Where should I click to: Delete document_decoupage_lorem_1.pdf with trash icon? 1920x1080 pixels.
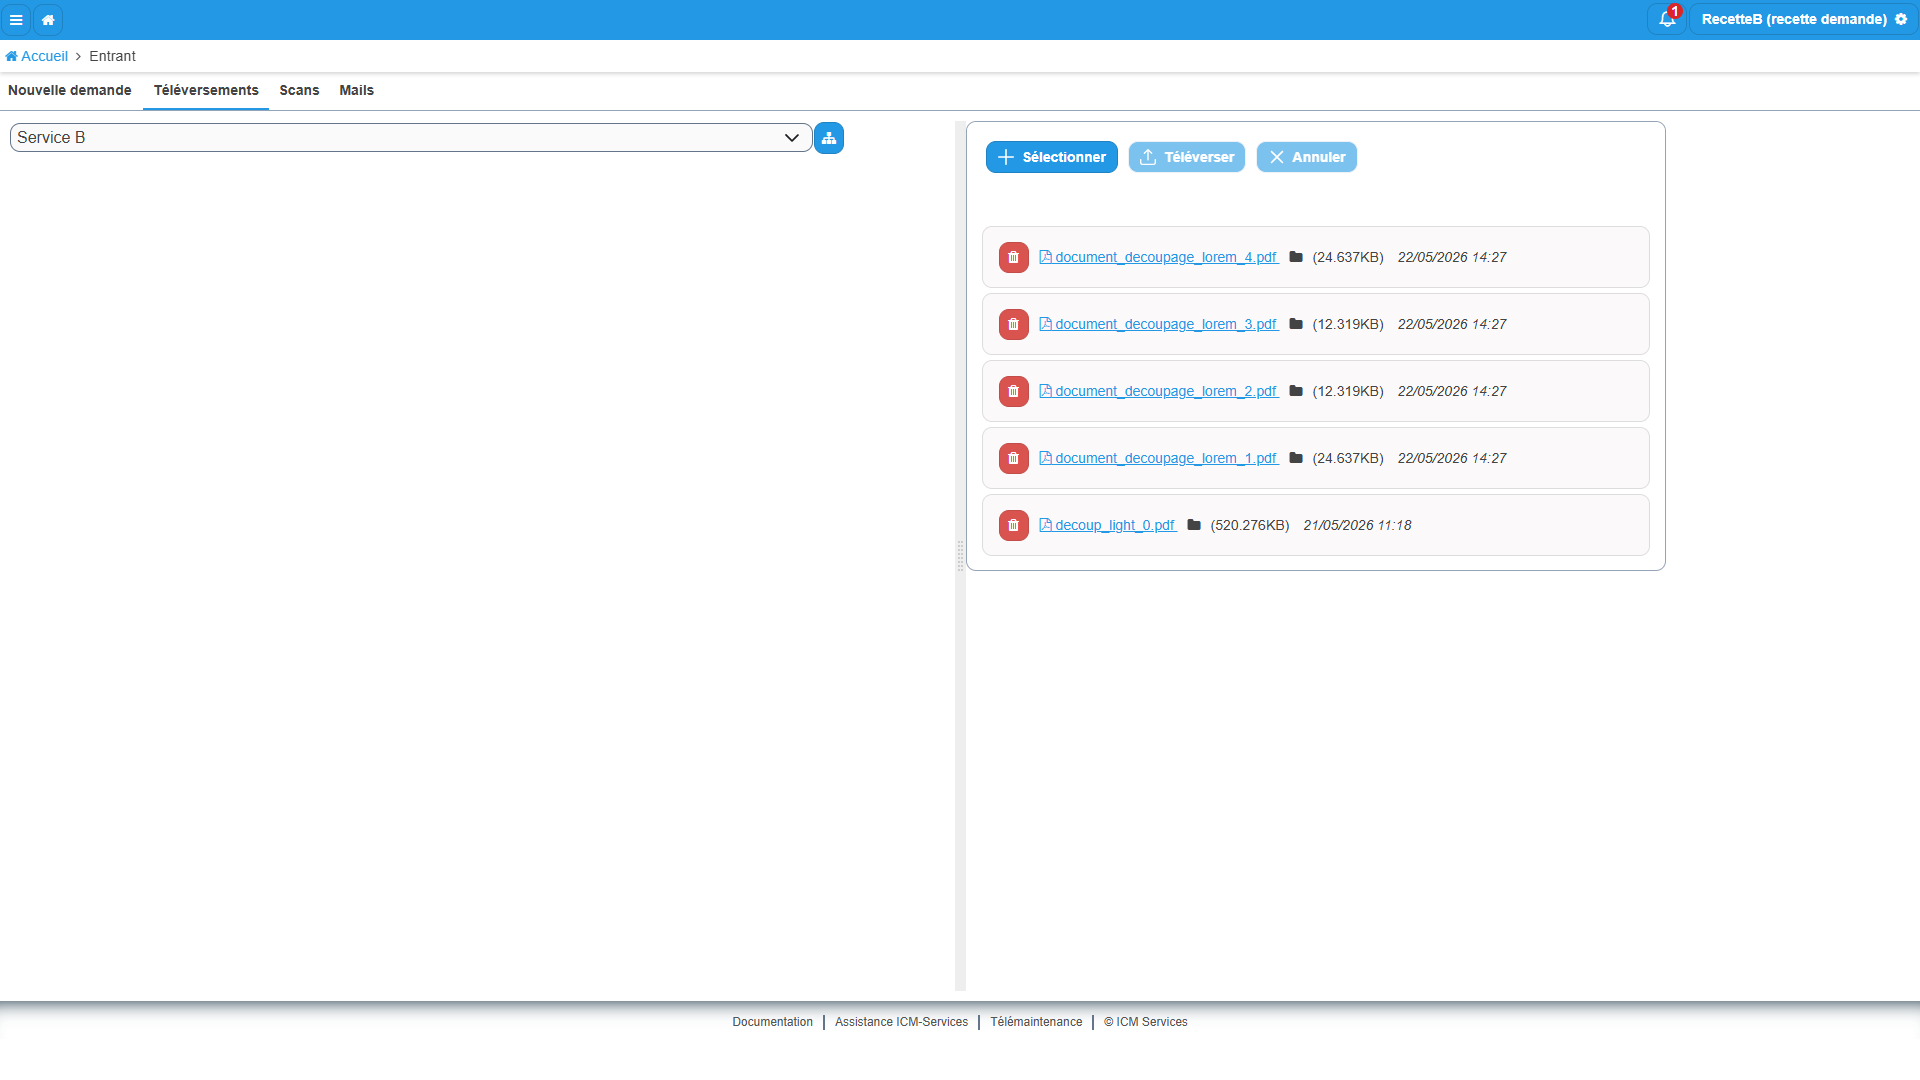point(1014,458)
